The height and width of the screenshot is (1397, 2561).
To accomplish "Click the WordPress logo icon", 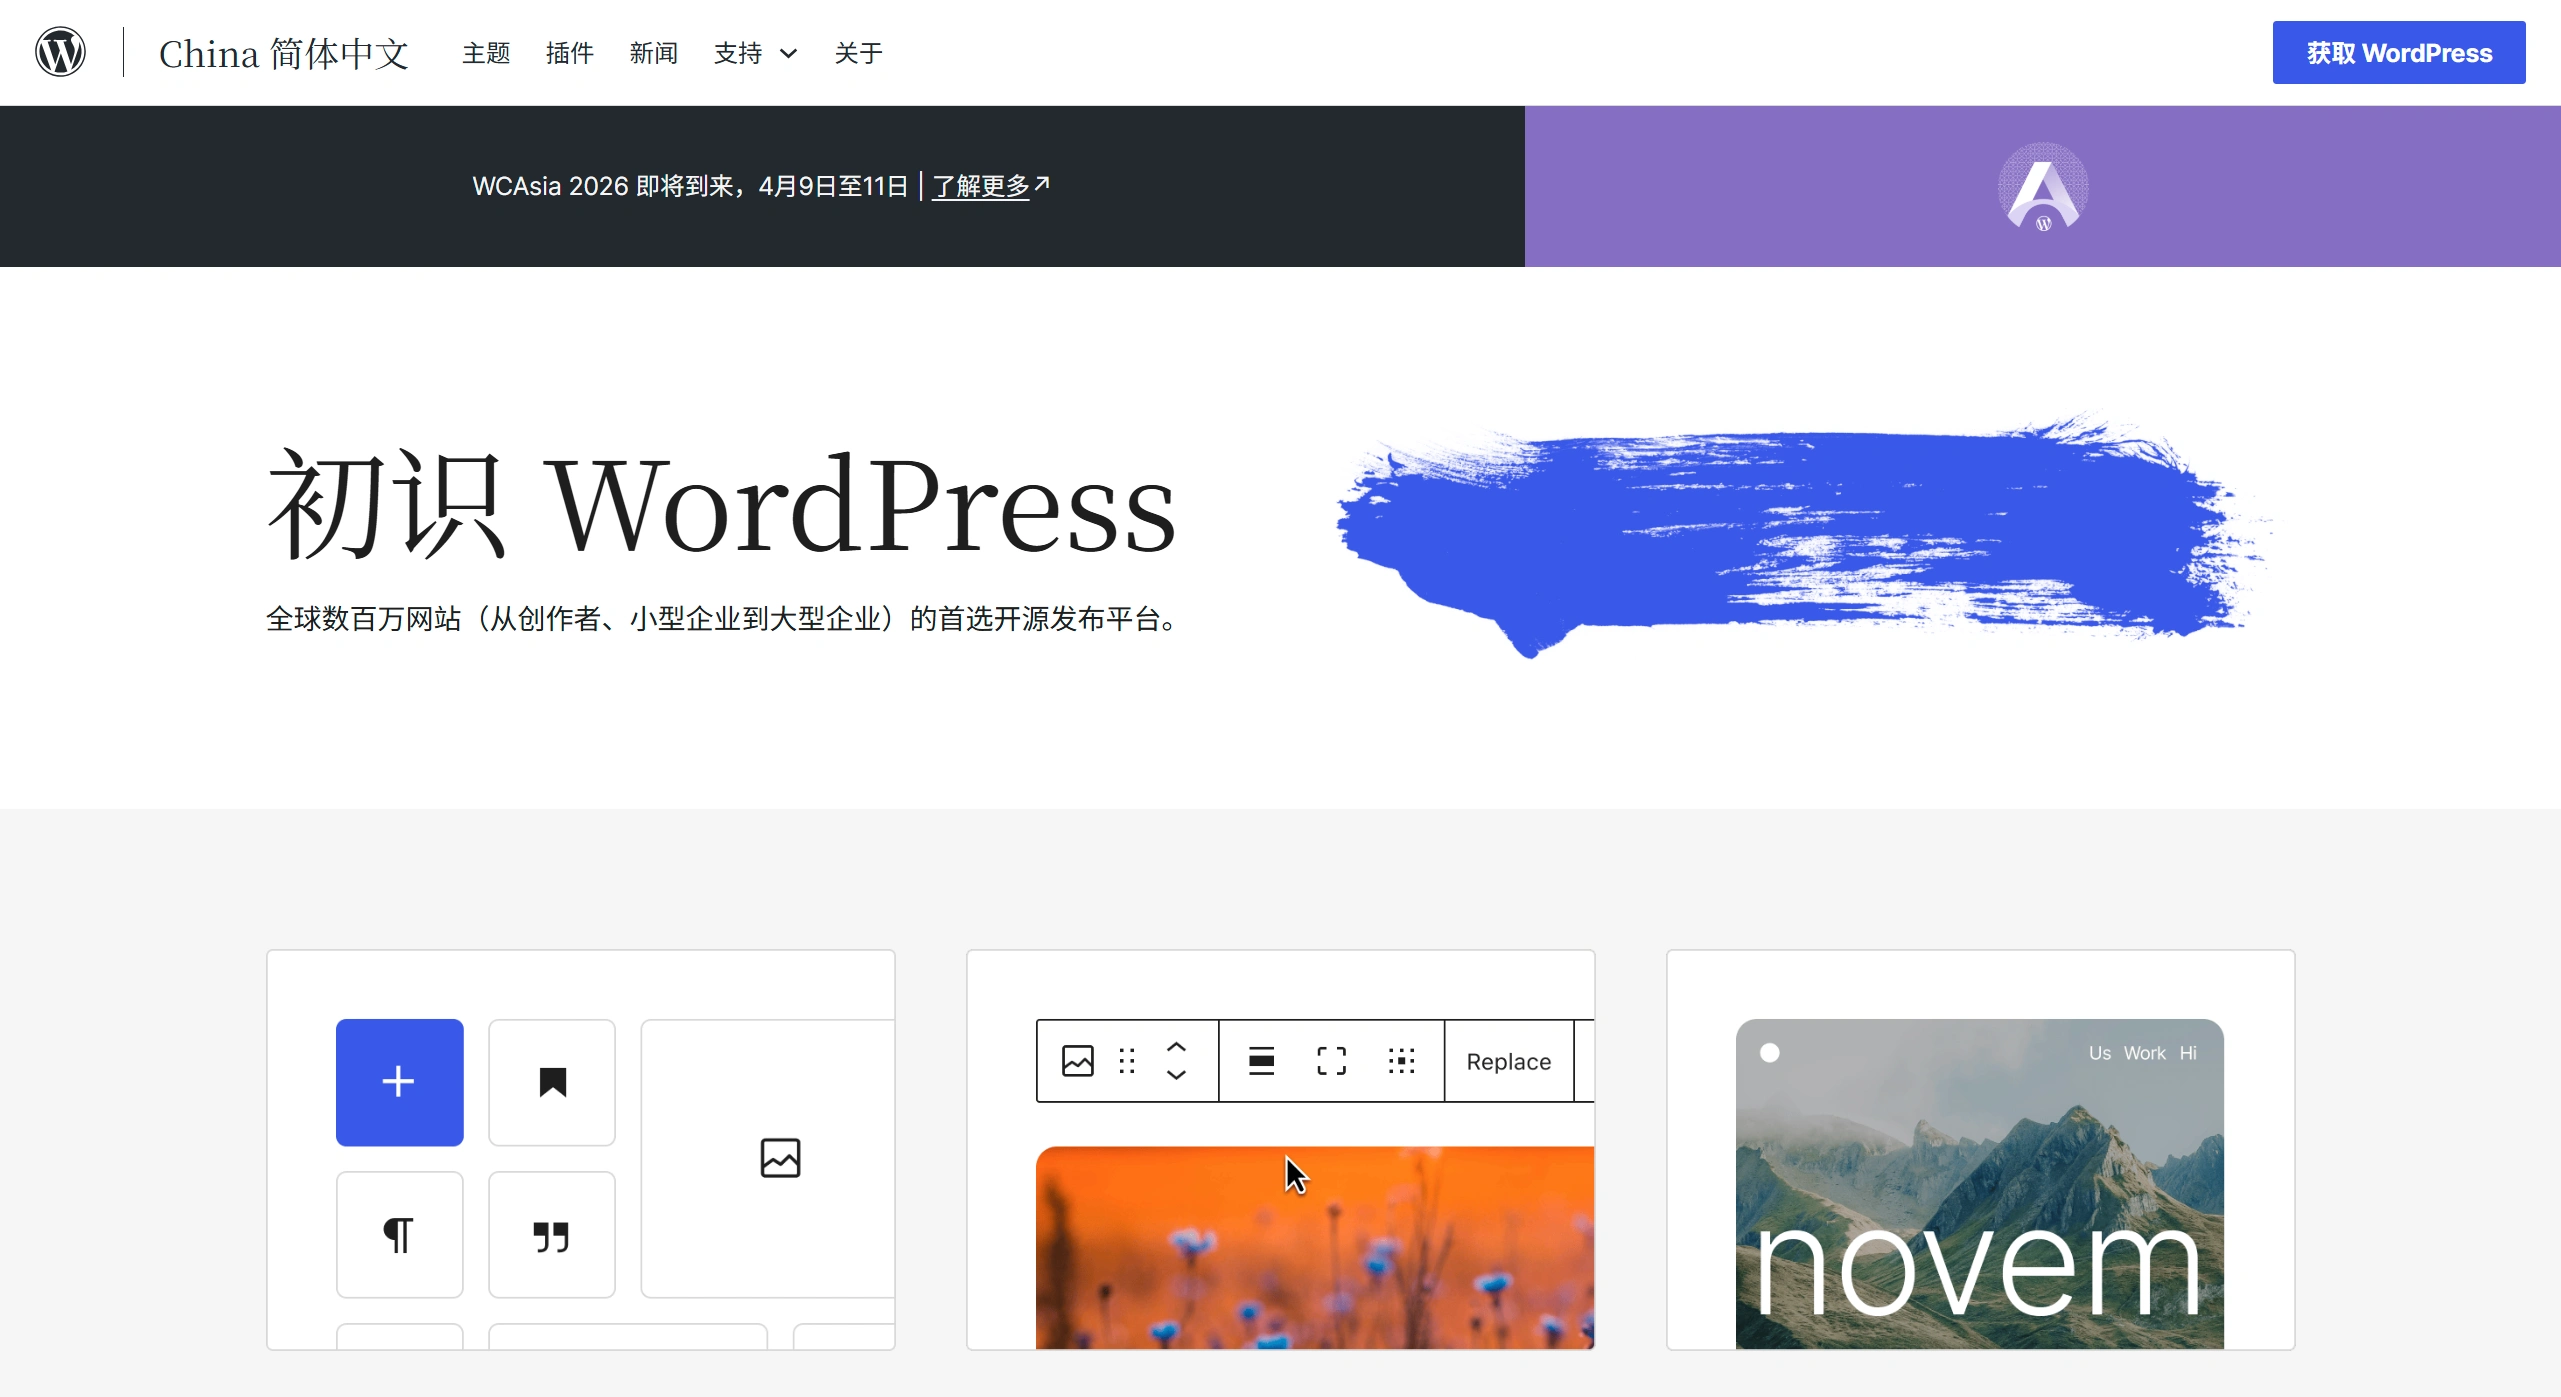I will [60, 52].
